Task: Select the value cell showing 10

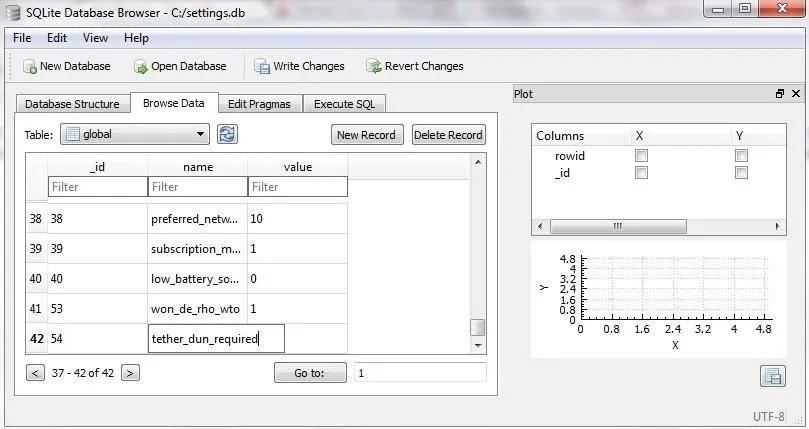Action: (298, 219)
